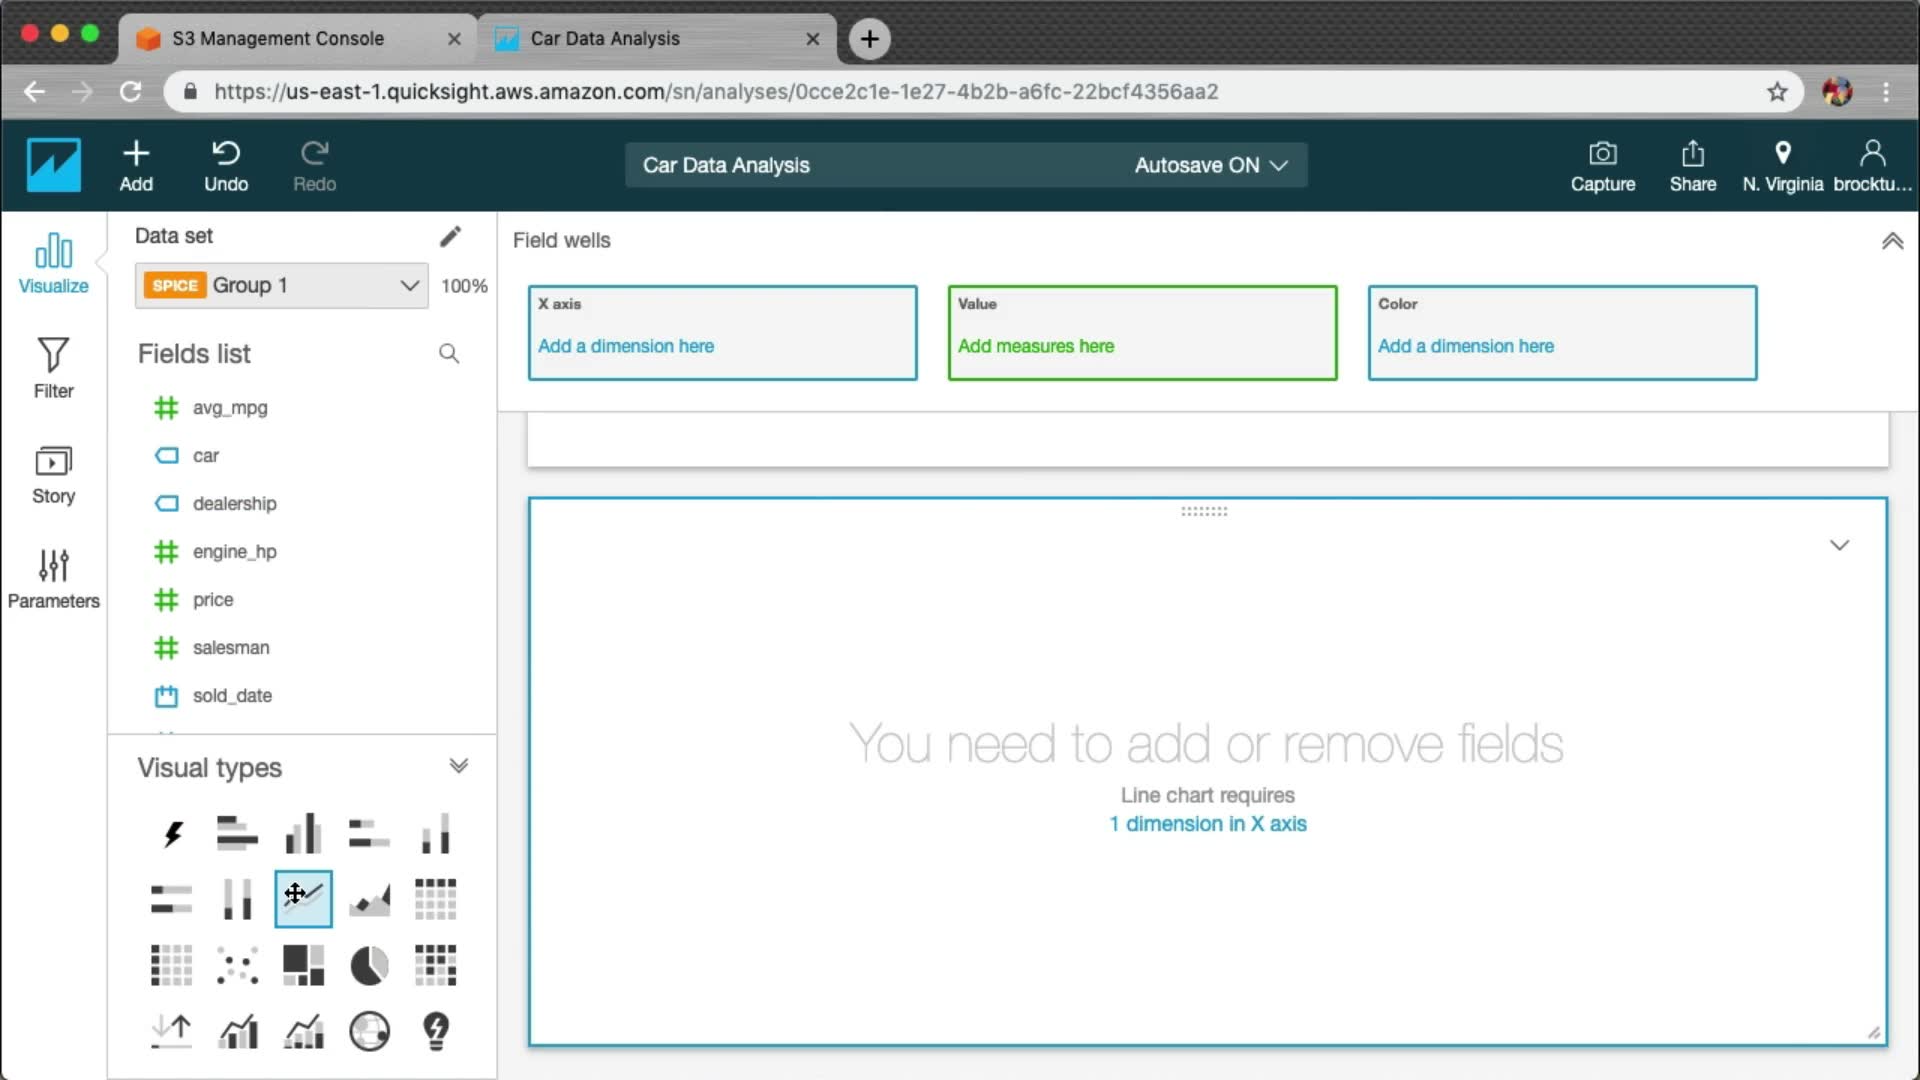The width and height of the screenshot is (1920, 1080).
Task: Select the area line chart visual type
Action: pos(369,899)
